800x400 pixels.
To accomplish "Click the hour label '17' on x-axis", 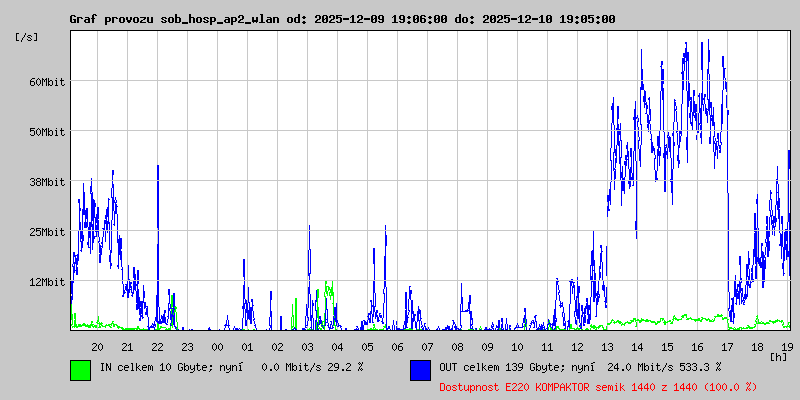I will click(727, 347).
